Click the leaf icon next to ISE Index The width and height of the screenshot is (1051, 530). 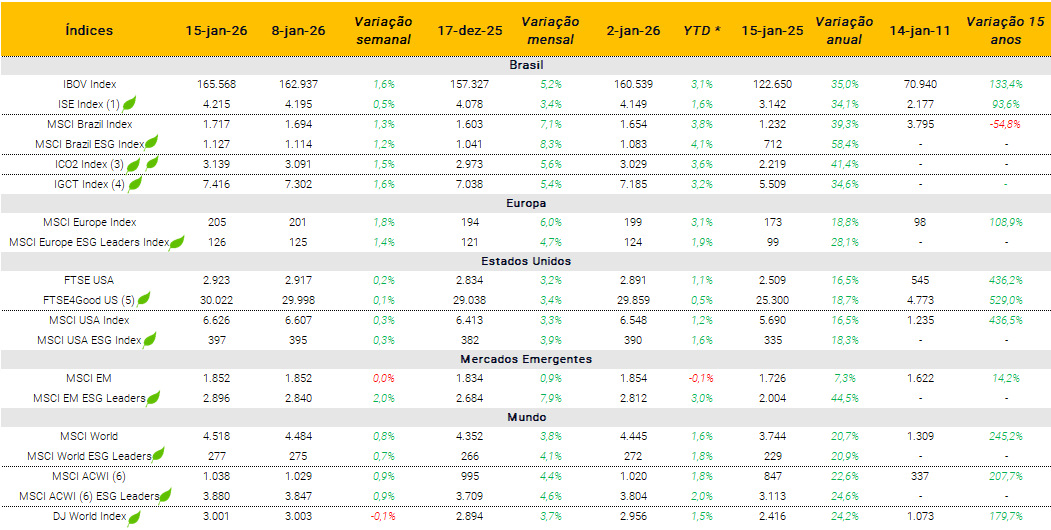click(129, 103)
